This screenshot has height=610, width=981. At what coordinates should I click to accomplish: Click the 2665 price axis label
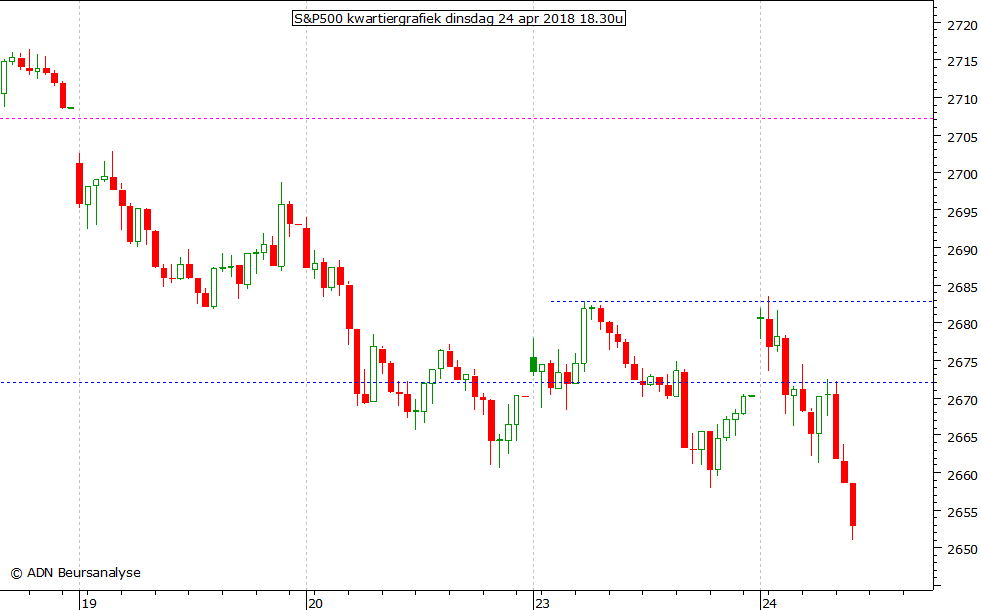(x=962, y=437)
